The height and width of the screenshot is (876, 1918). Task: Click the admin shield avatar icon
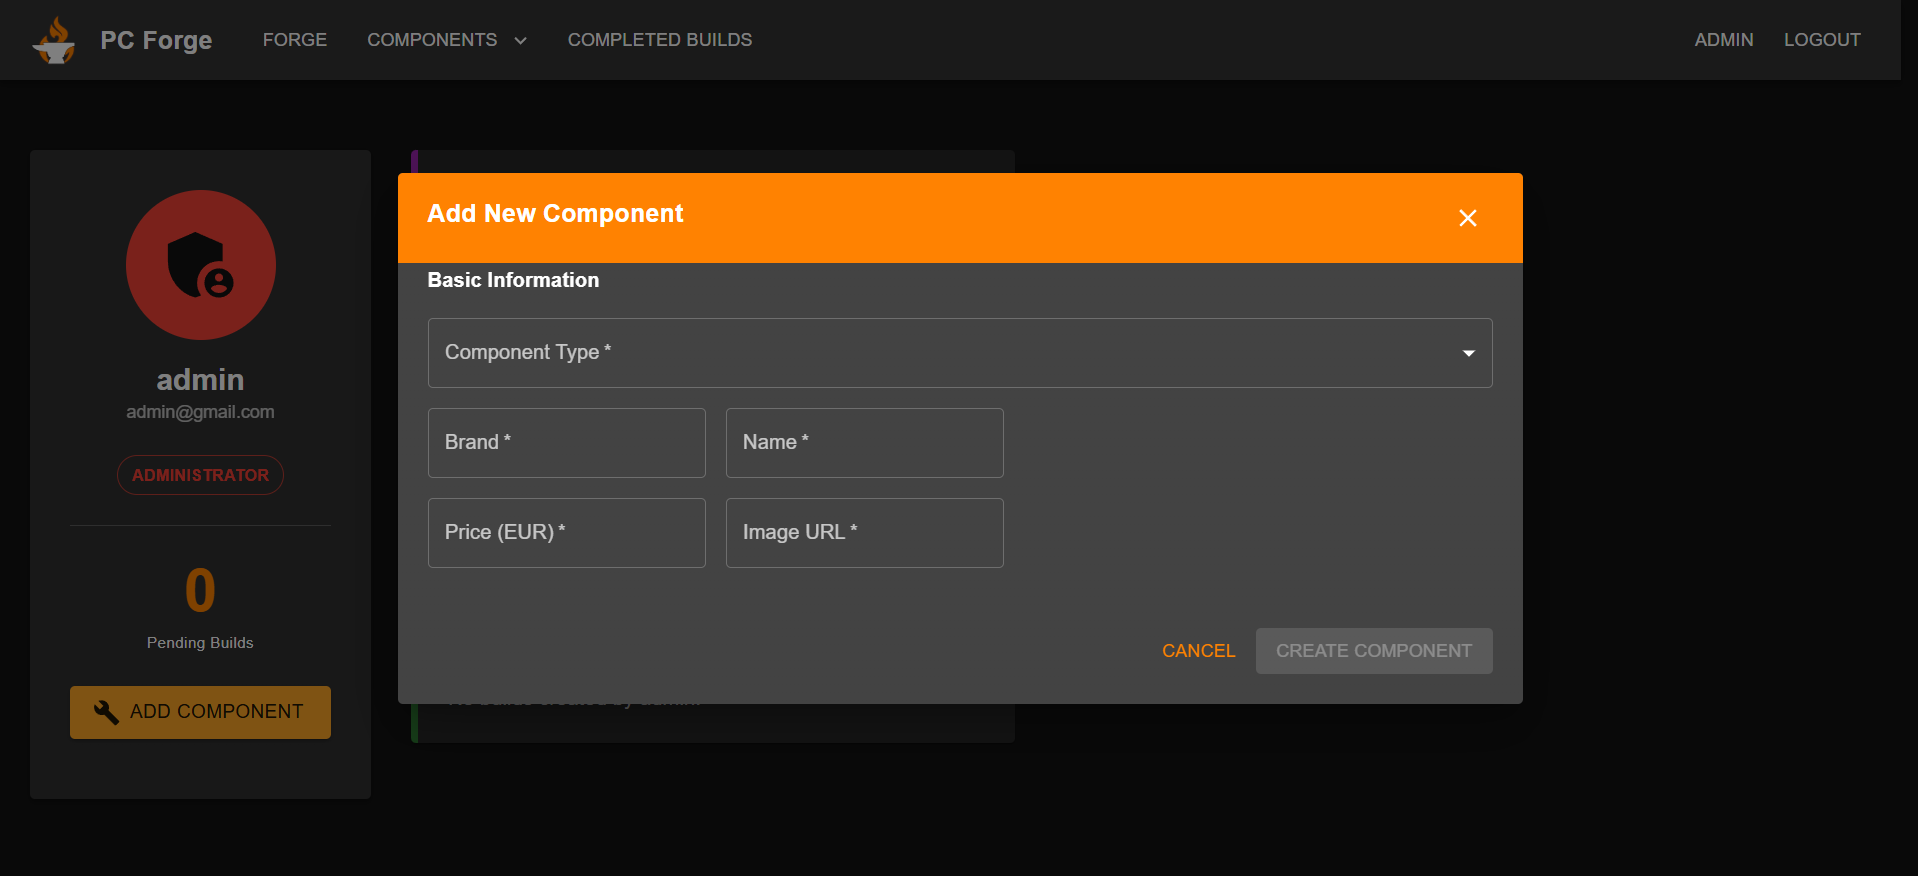pyautogui.click(x=200, y=265)
